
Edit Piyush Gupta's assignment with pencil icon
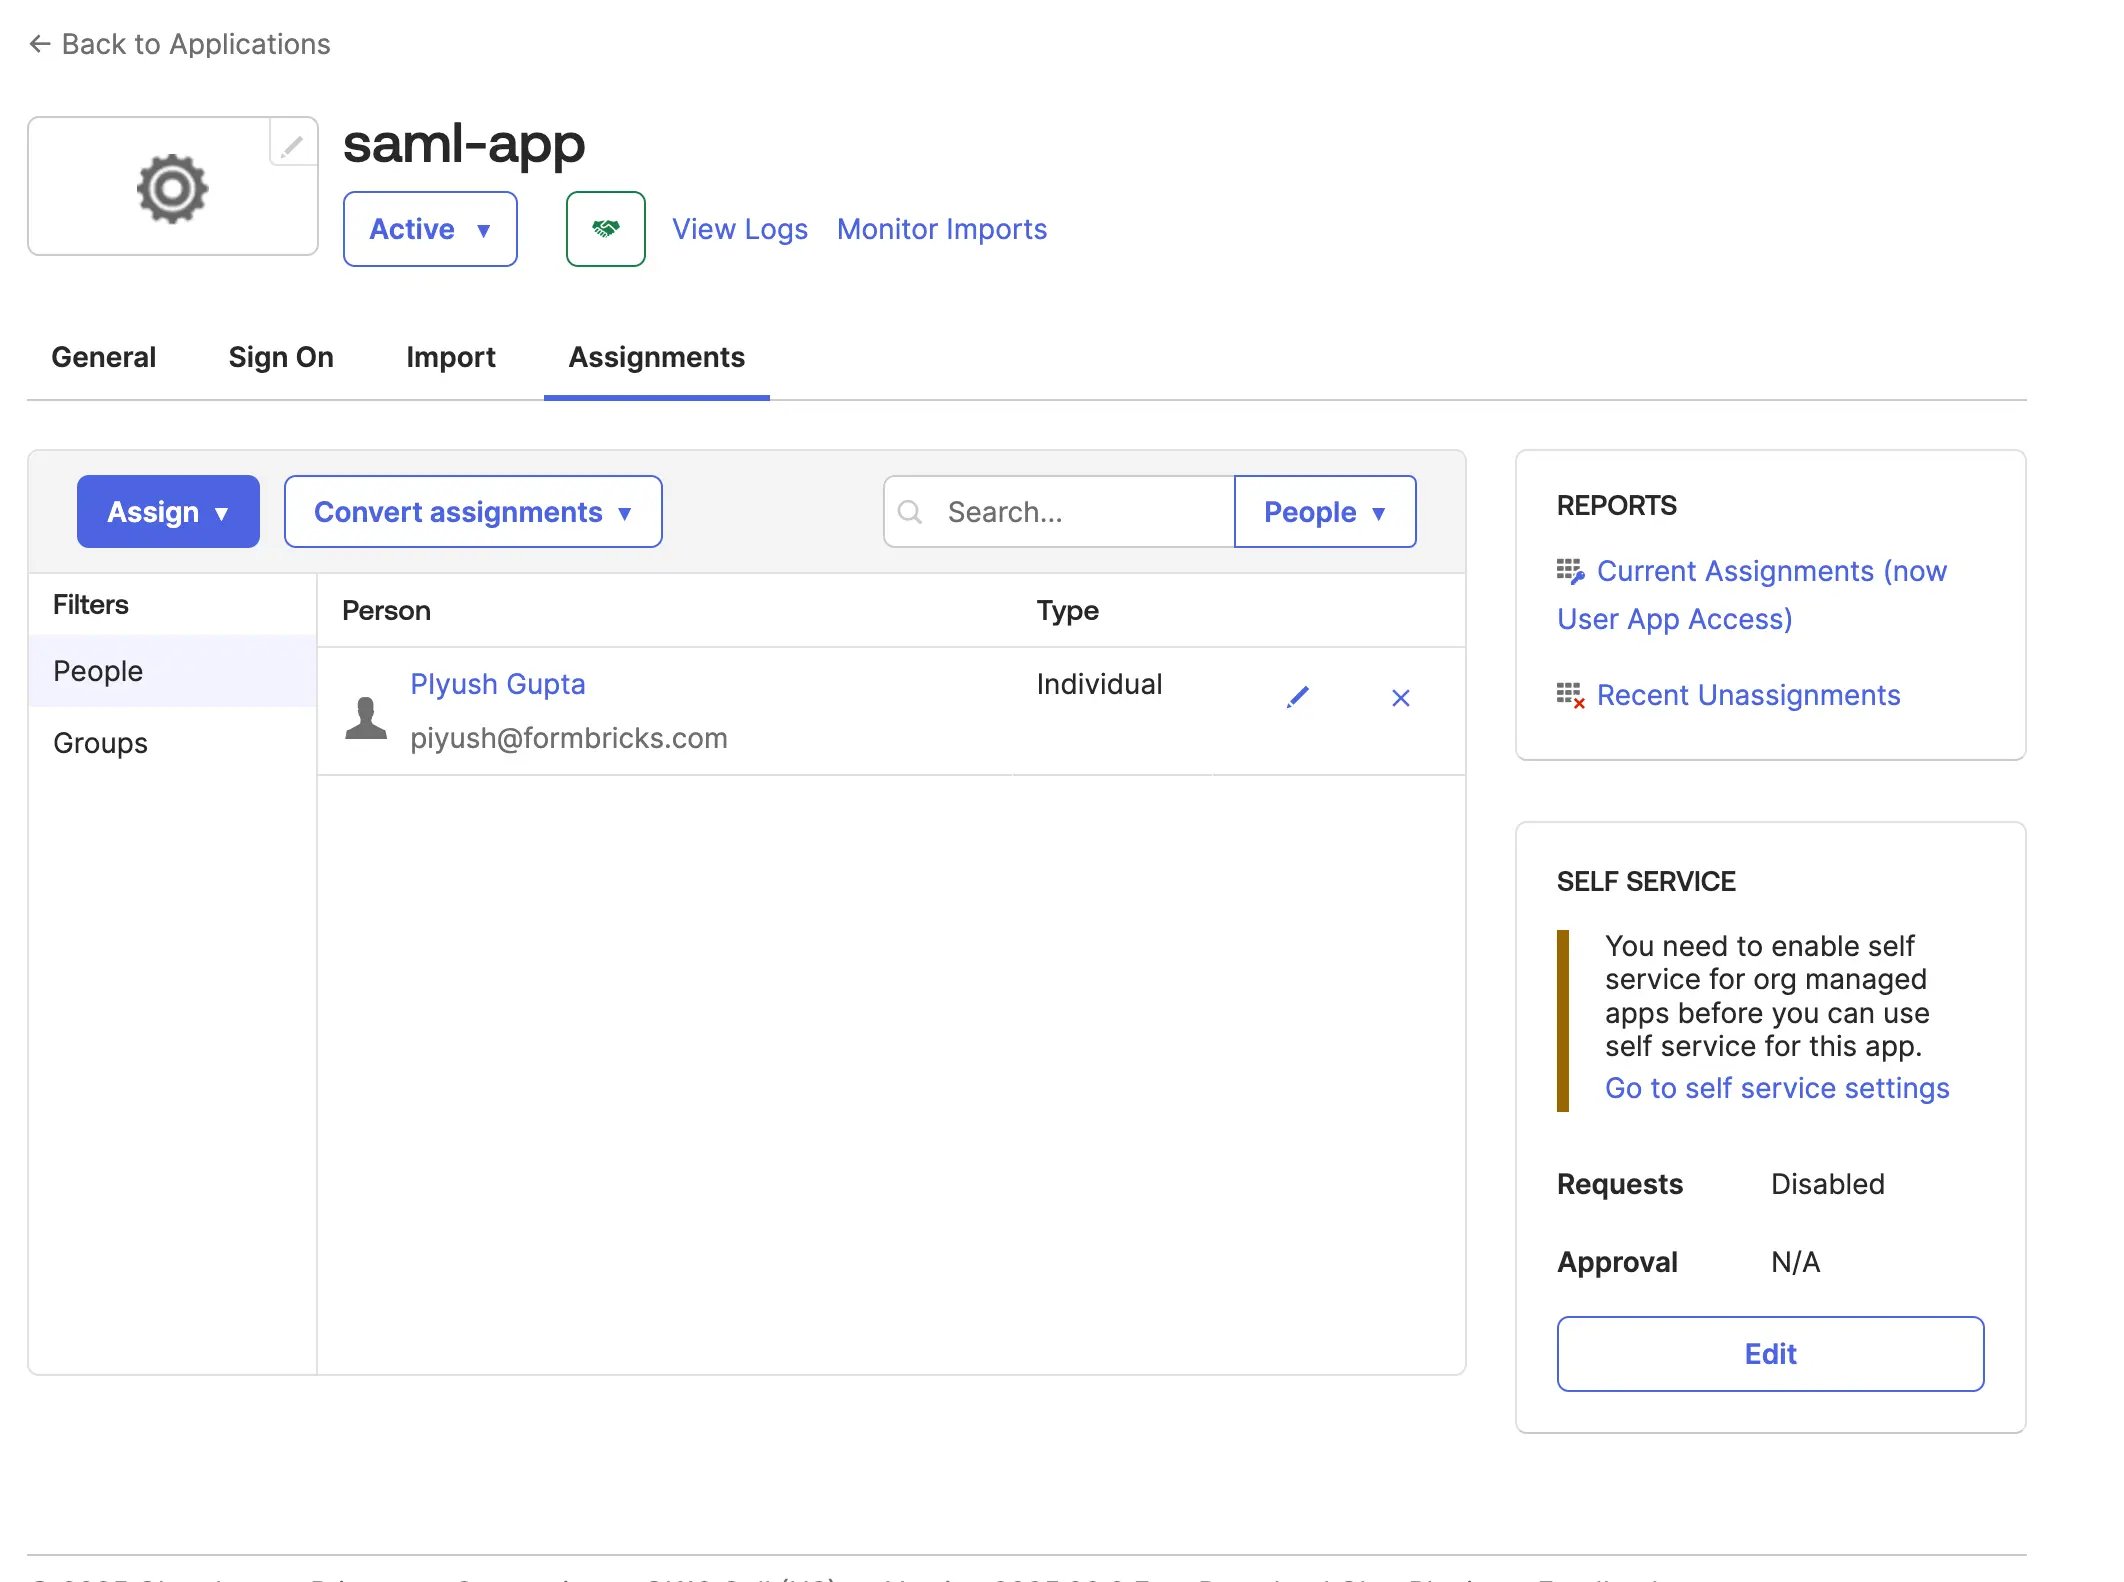[x=1298, y=697]
